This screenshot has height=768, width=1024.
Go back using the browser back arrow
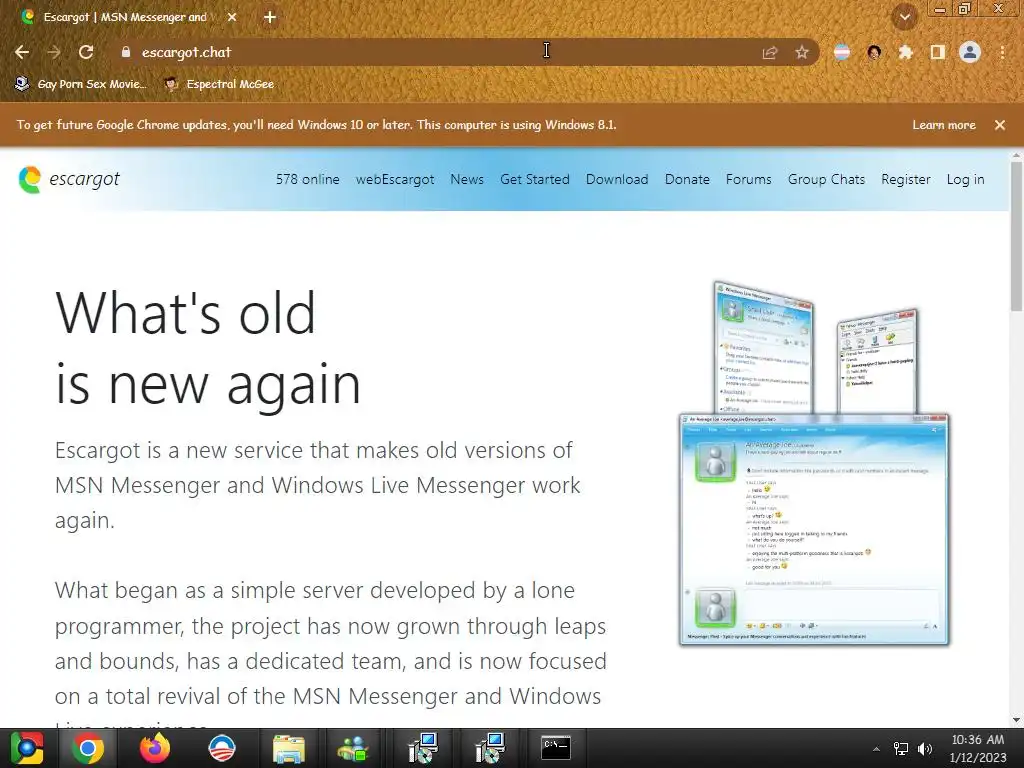tap(22, 52)
